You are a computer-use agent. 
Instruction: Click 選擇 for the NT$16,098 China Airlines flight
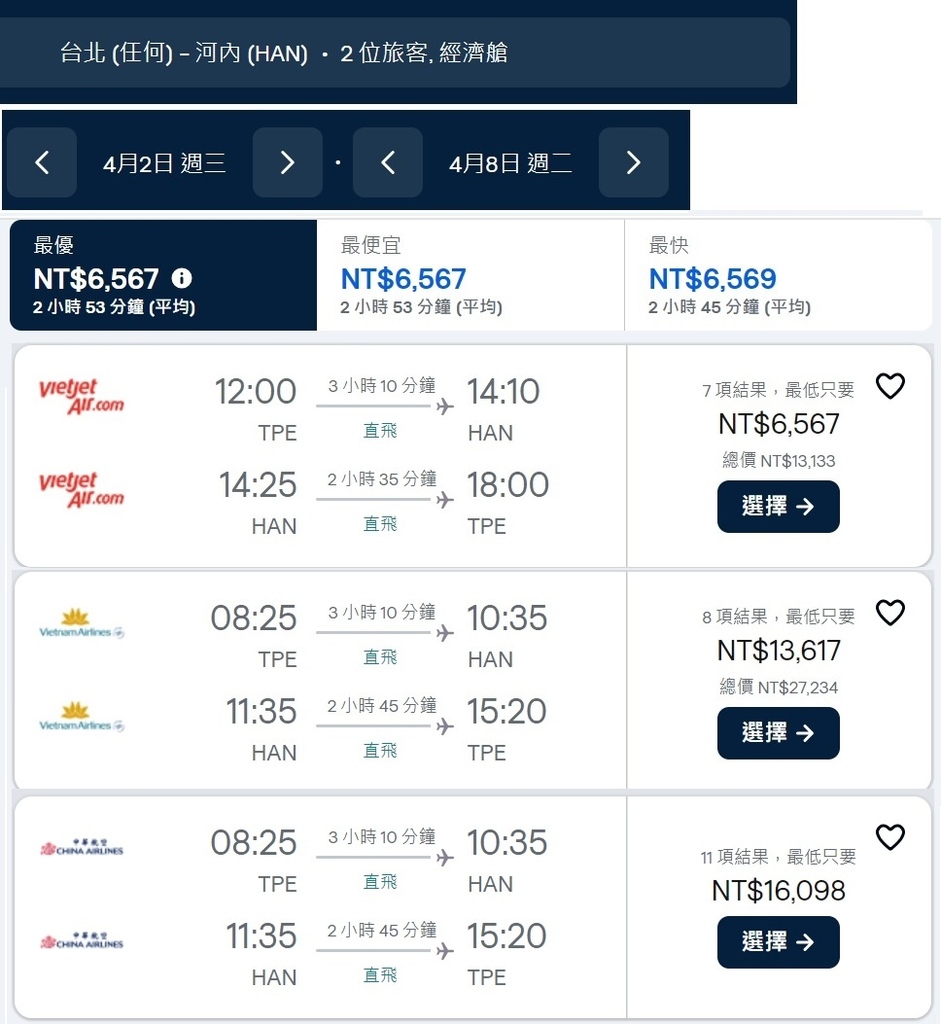pyautogui.click(x=778, y=942)
